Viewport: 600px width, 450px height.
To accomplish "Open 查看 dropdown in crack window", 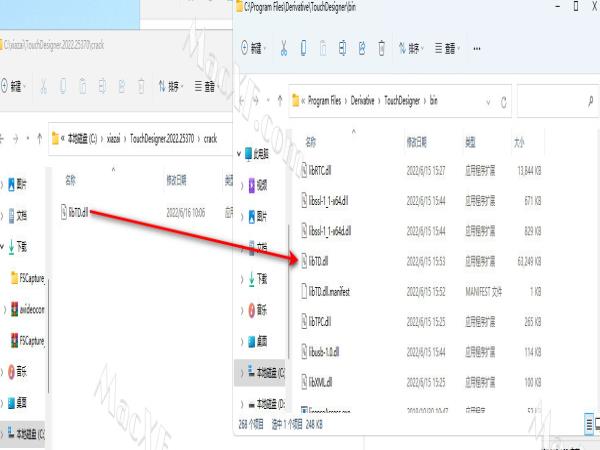I will point(205,86).
